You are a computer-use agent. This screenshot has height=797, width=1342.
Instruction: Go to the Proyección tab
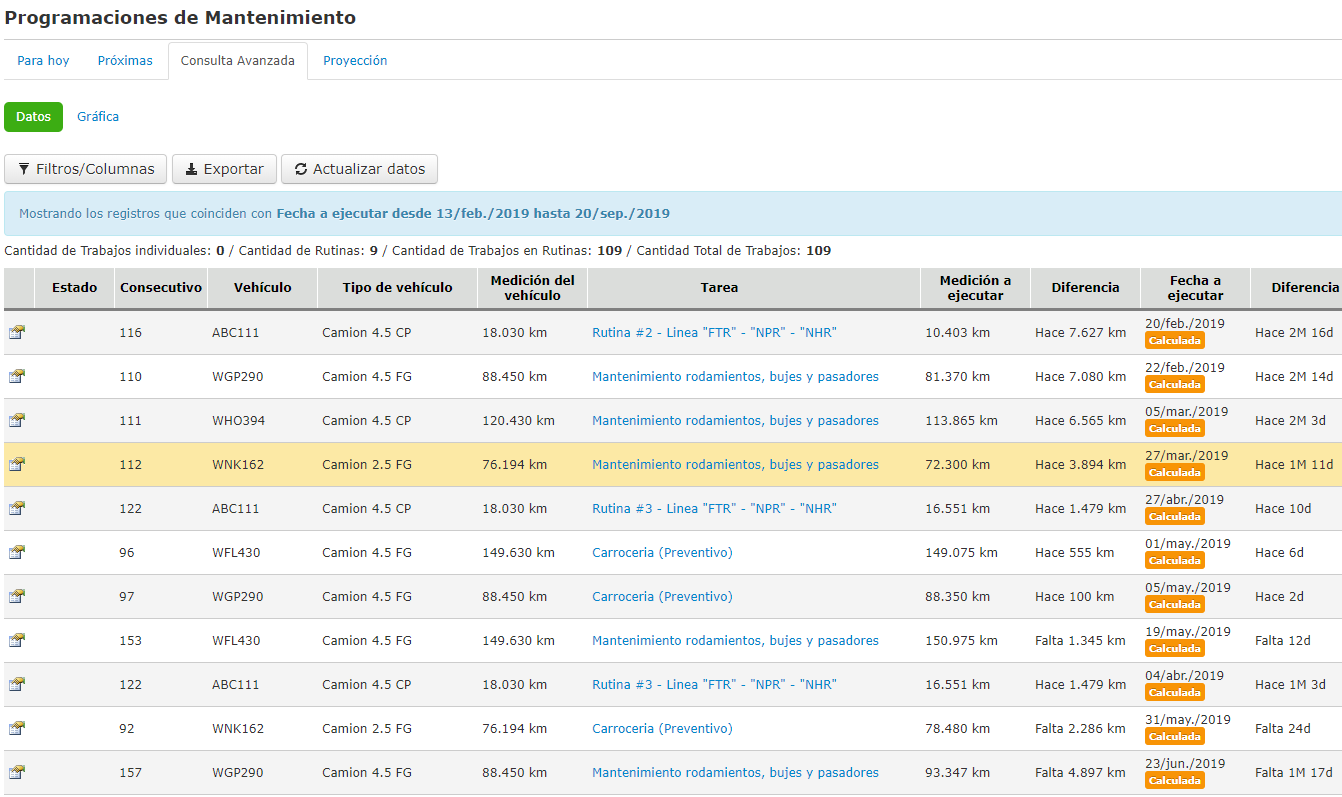(x=355, y=61)
